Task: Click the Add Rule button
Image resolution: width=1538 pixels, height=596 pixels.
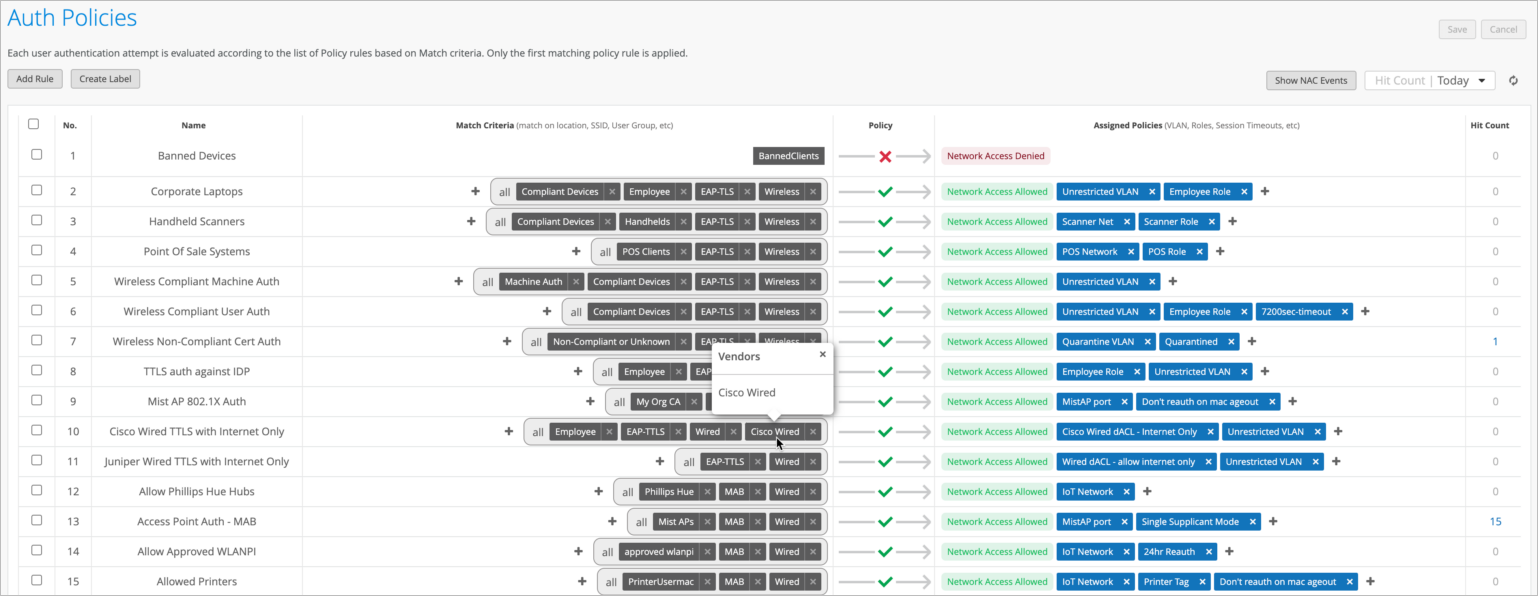Action: pyautogui.click(x=35, y=79)
